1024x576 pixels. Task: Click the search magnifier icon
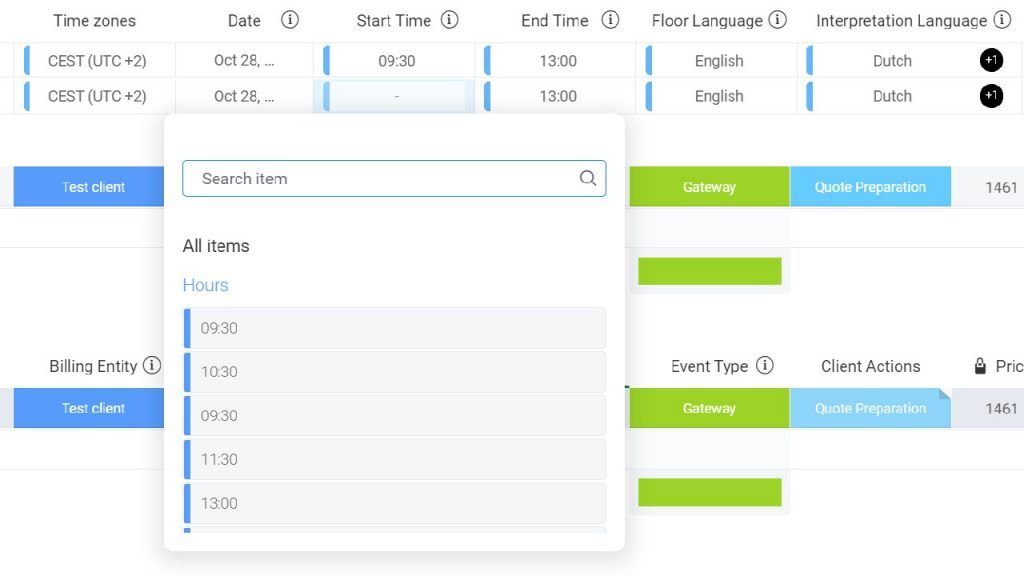588,177
